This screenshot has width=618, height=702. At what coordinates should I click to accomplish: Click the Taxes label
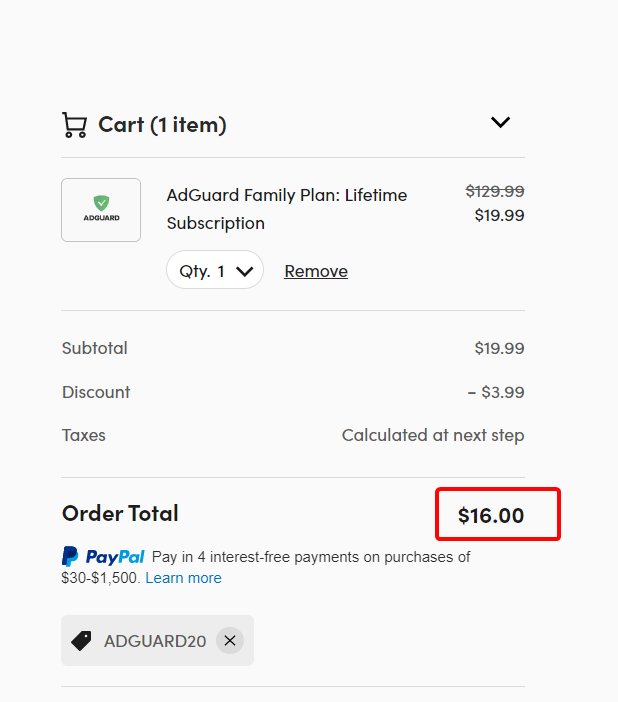click(84, 435)
